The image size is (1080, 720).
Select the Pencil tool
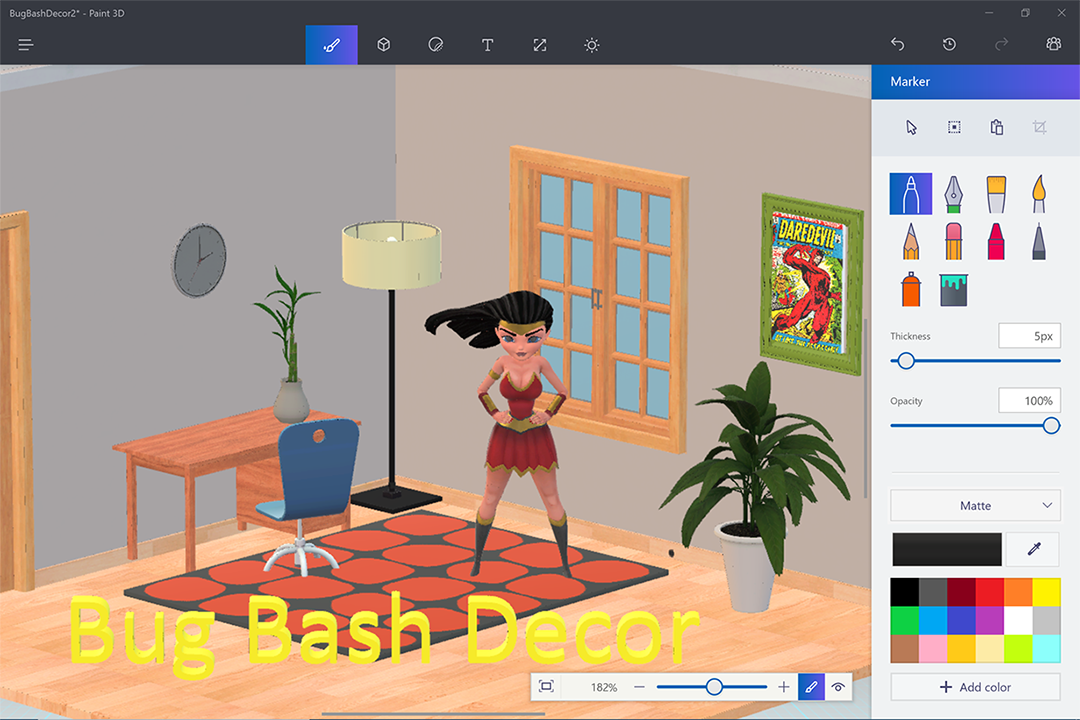pyautogui.click(x=911, y=241)
